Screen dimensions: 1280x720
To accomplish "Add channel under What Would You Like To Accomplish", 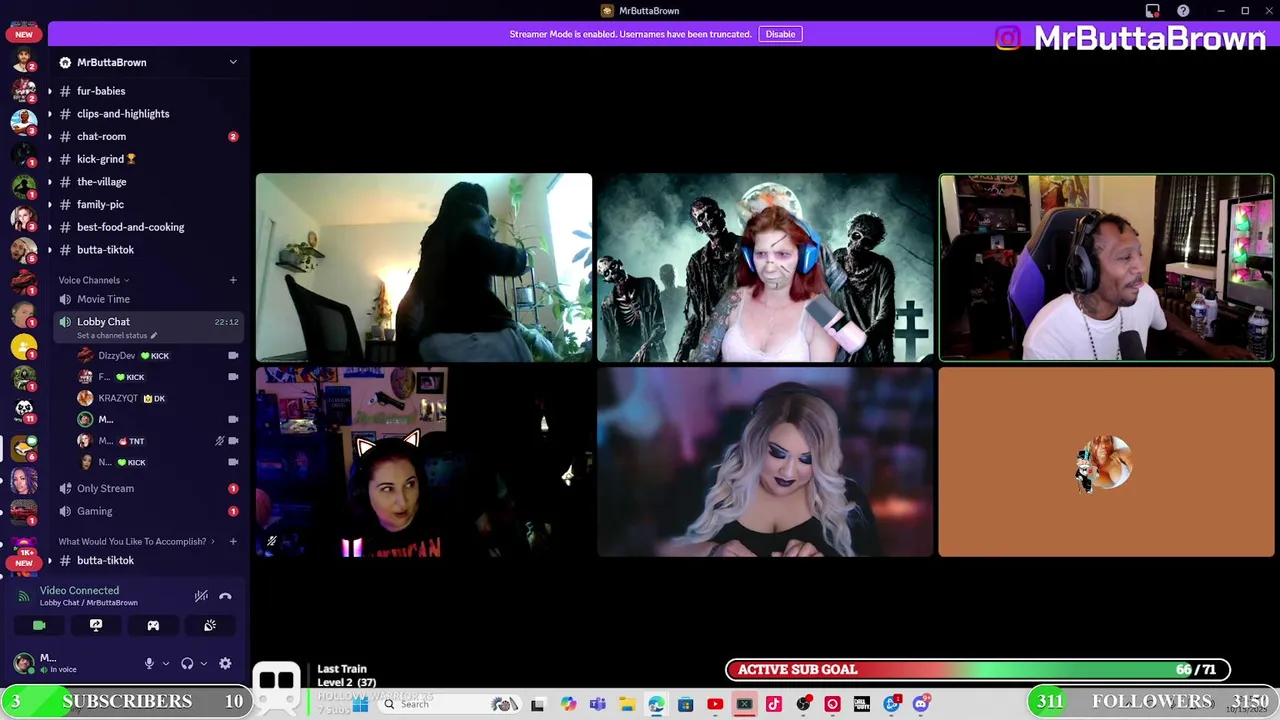I will (x=233, y=541).
